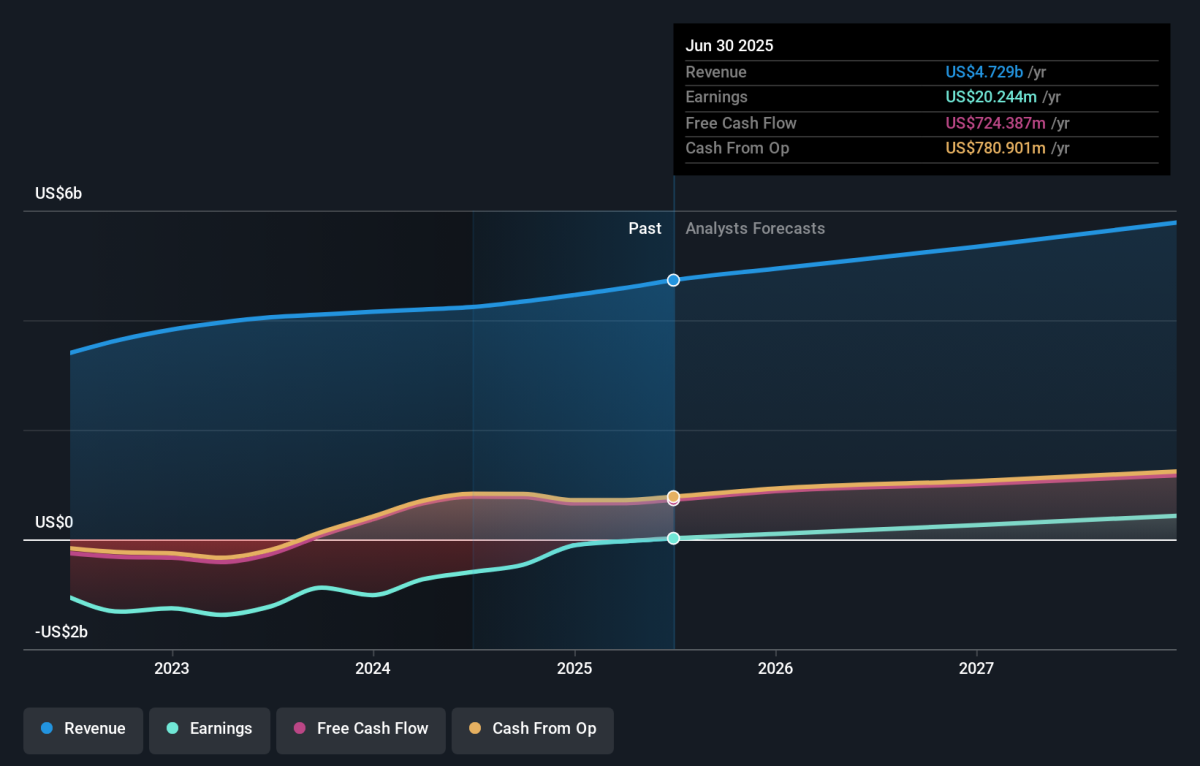Viewport: 1200px width, 766px height.
Task: Click the Jun 30 2025 tooltip date header
Action: 729,46
